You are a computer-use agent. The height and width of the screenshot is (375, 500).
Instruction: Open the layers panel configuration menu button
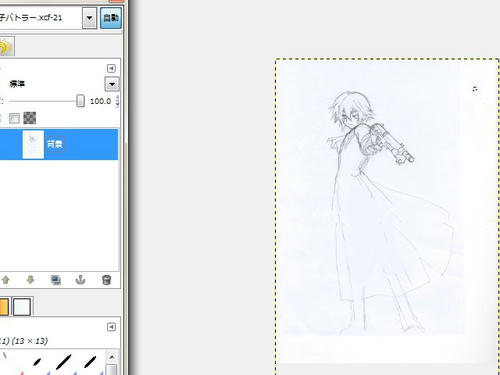111,68
